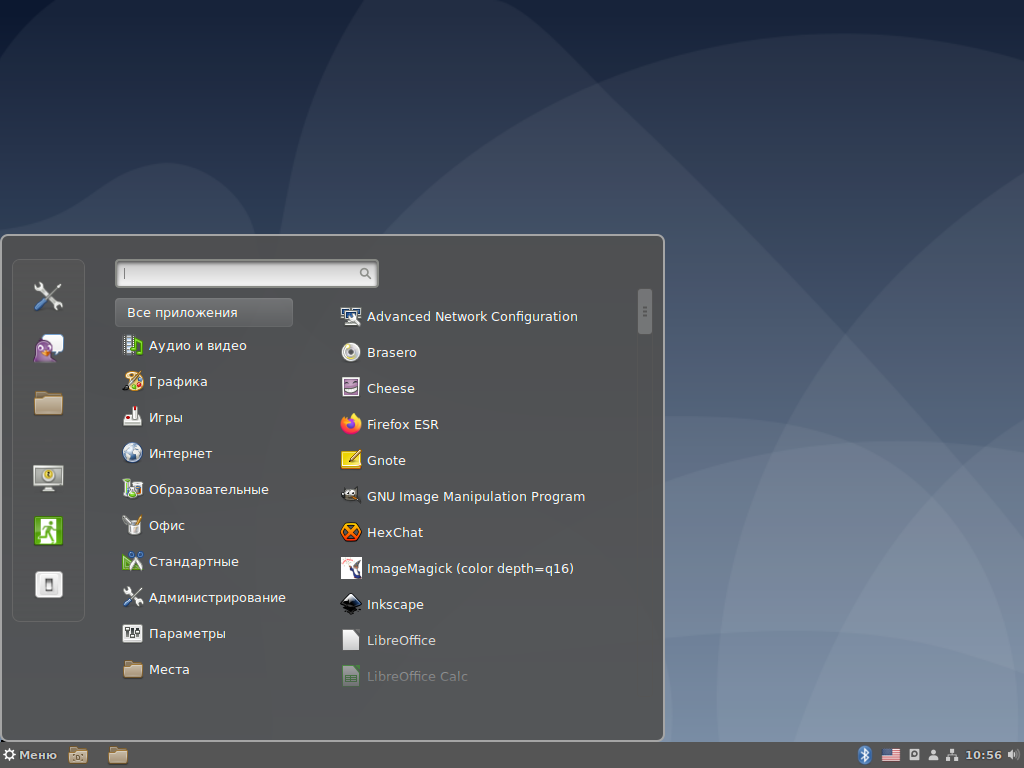Image resolution: width=1024 pixels, height=768 pixels.
Task: Click the application list scrollbar handle
Action: pos(645,312)
